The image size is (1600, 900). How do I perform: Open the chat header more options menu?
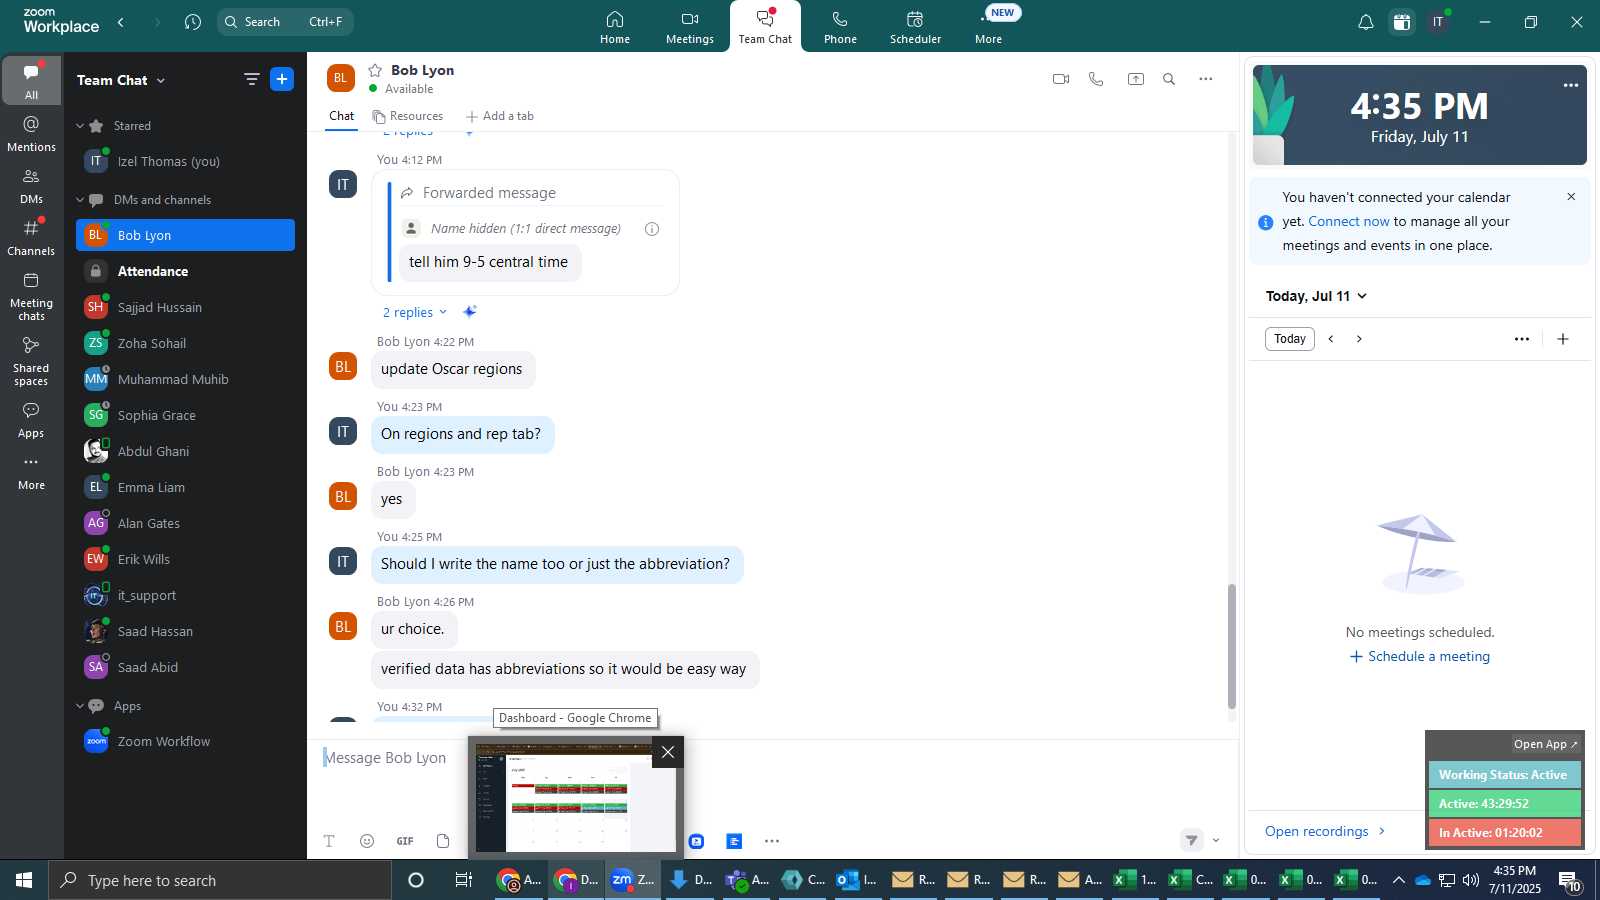(x=1206, y=79)
